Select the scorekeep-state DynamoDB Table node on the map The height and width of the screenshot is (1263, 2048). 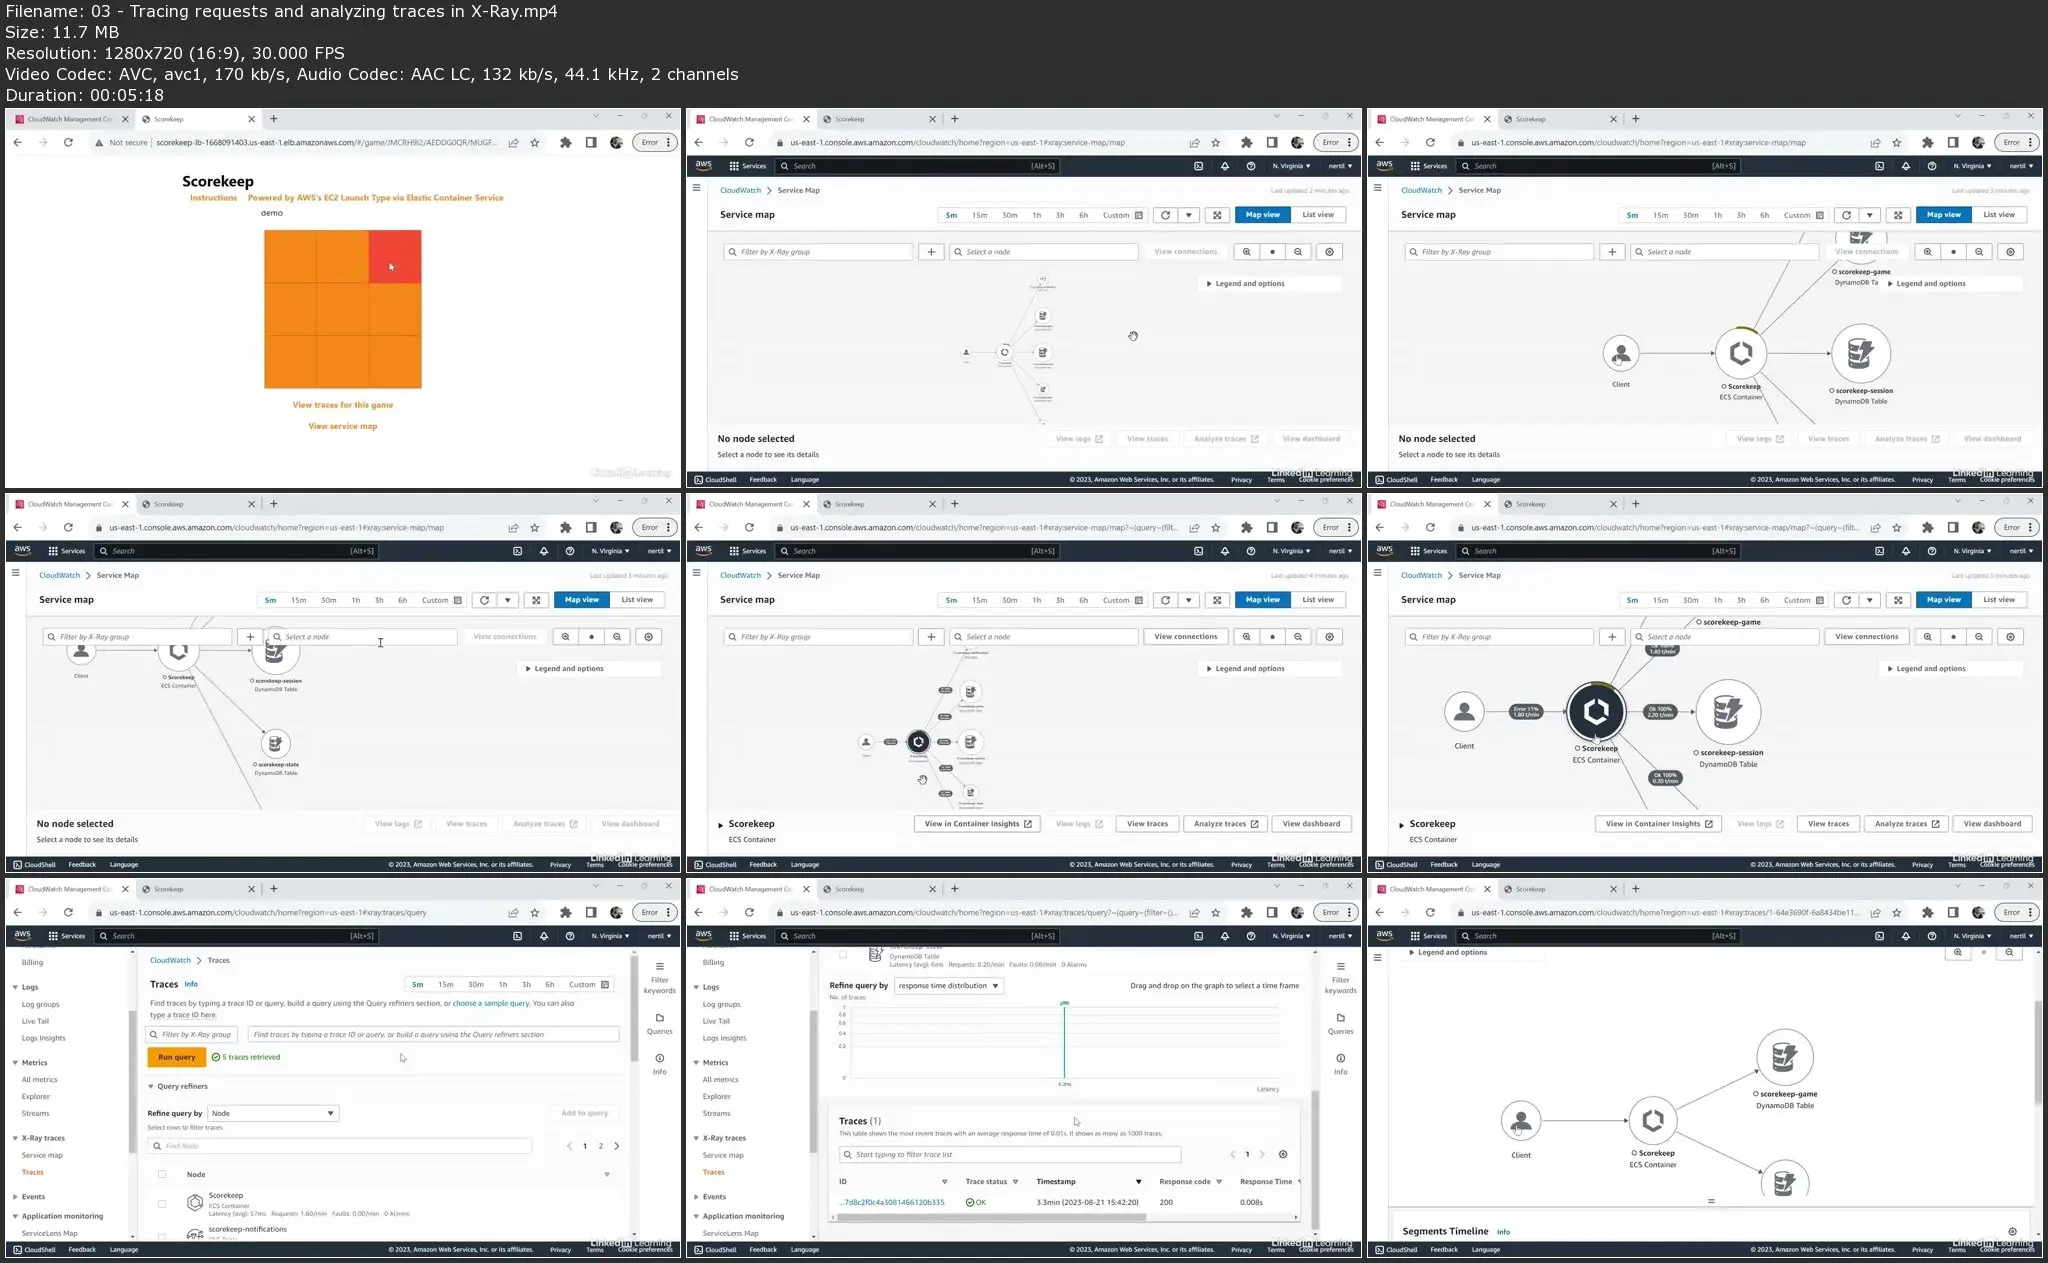(275, 744)
